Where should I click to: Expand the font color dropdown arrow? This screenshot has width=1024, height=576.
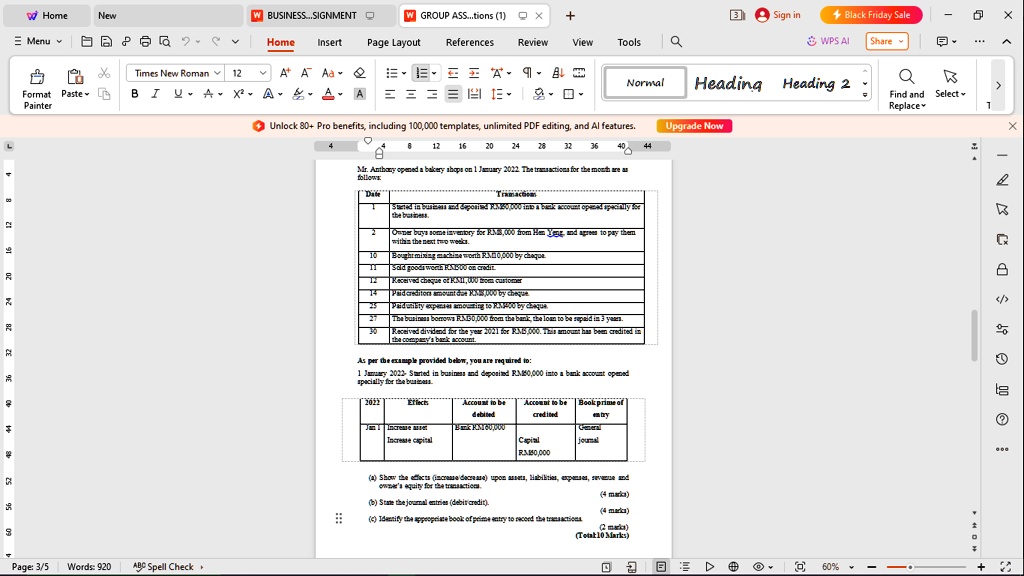(338, 93)
